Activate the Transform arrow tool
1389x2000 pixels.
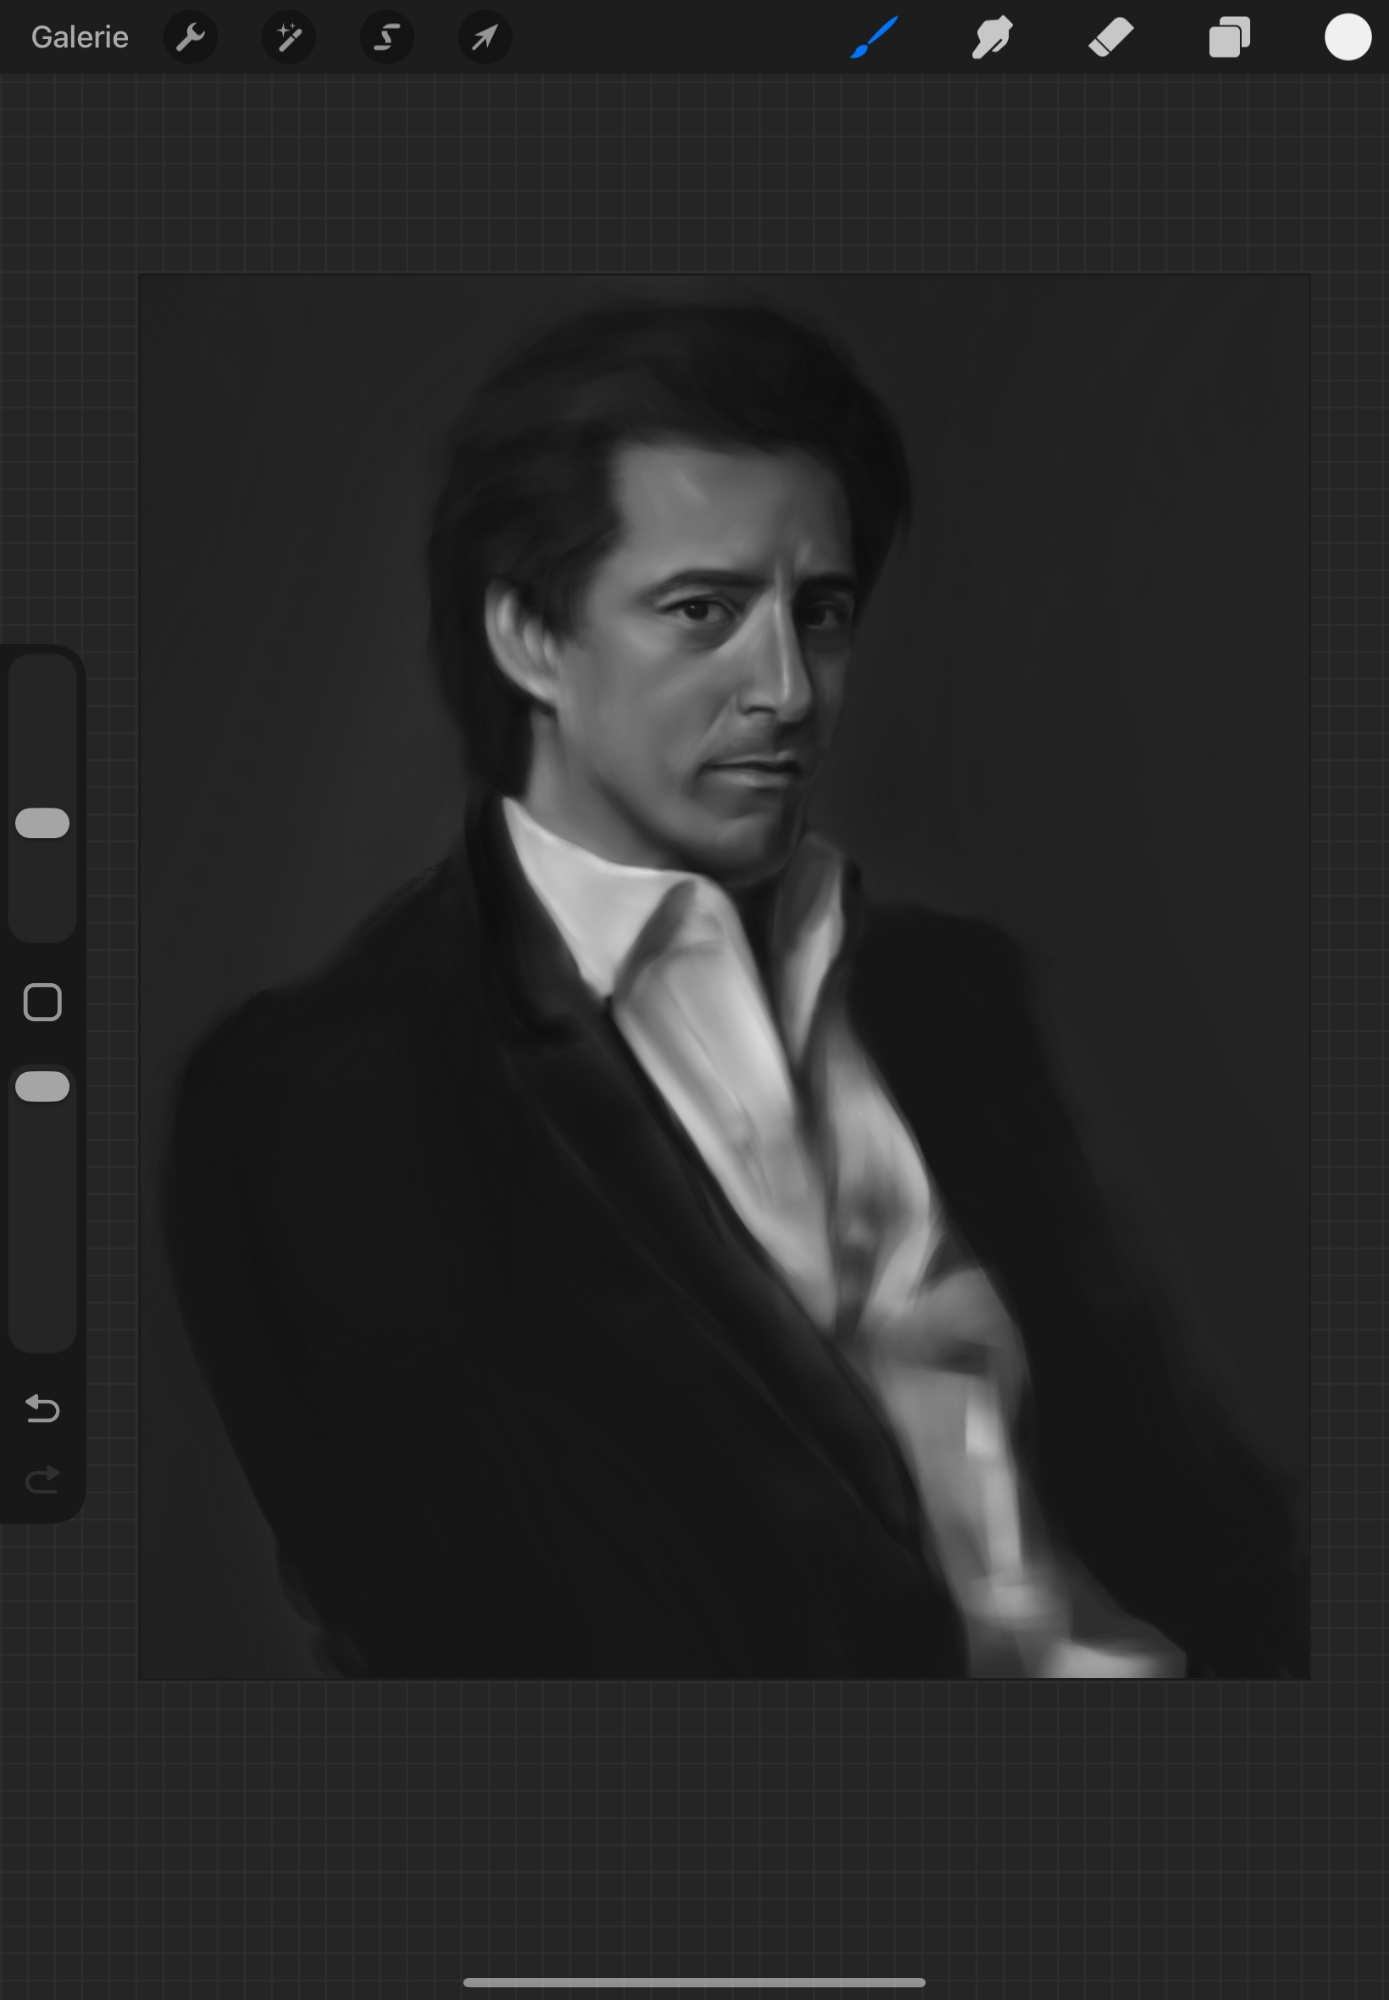(485, 38)
